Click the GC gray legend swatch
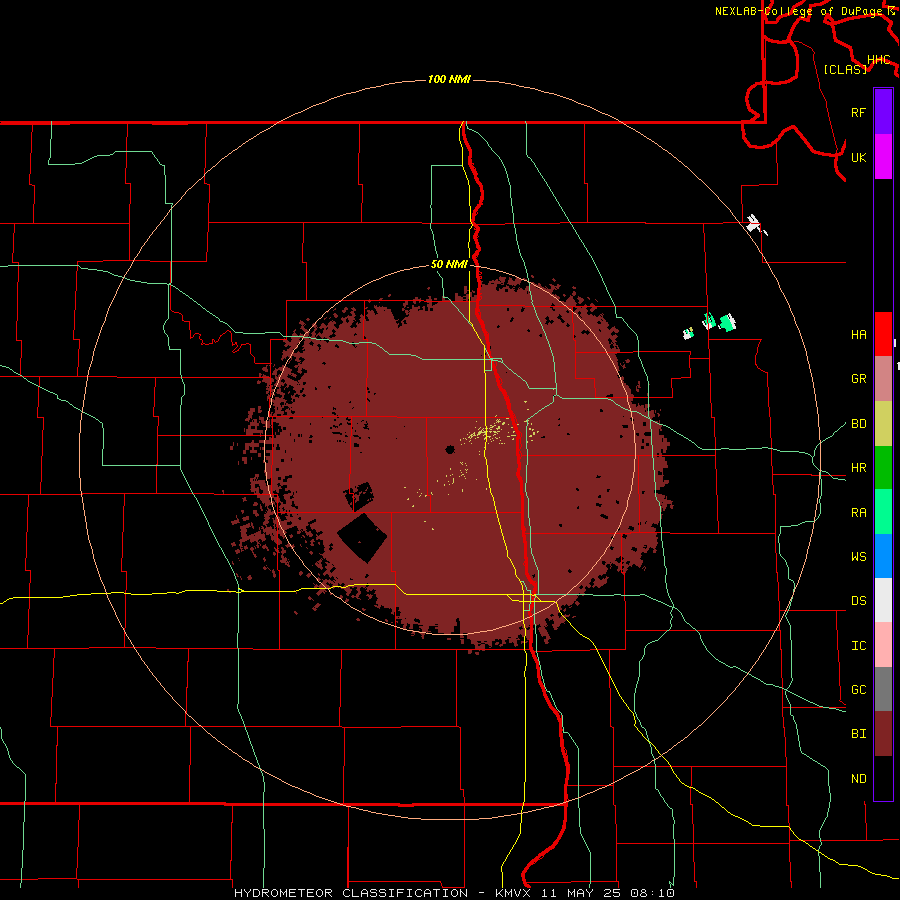Image resolution: width=900 pixels, height=900 pixels. tap(883, 689)
